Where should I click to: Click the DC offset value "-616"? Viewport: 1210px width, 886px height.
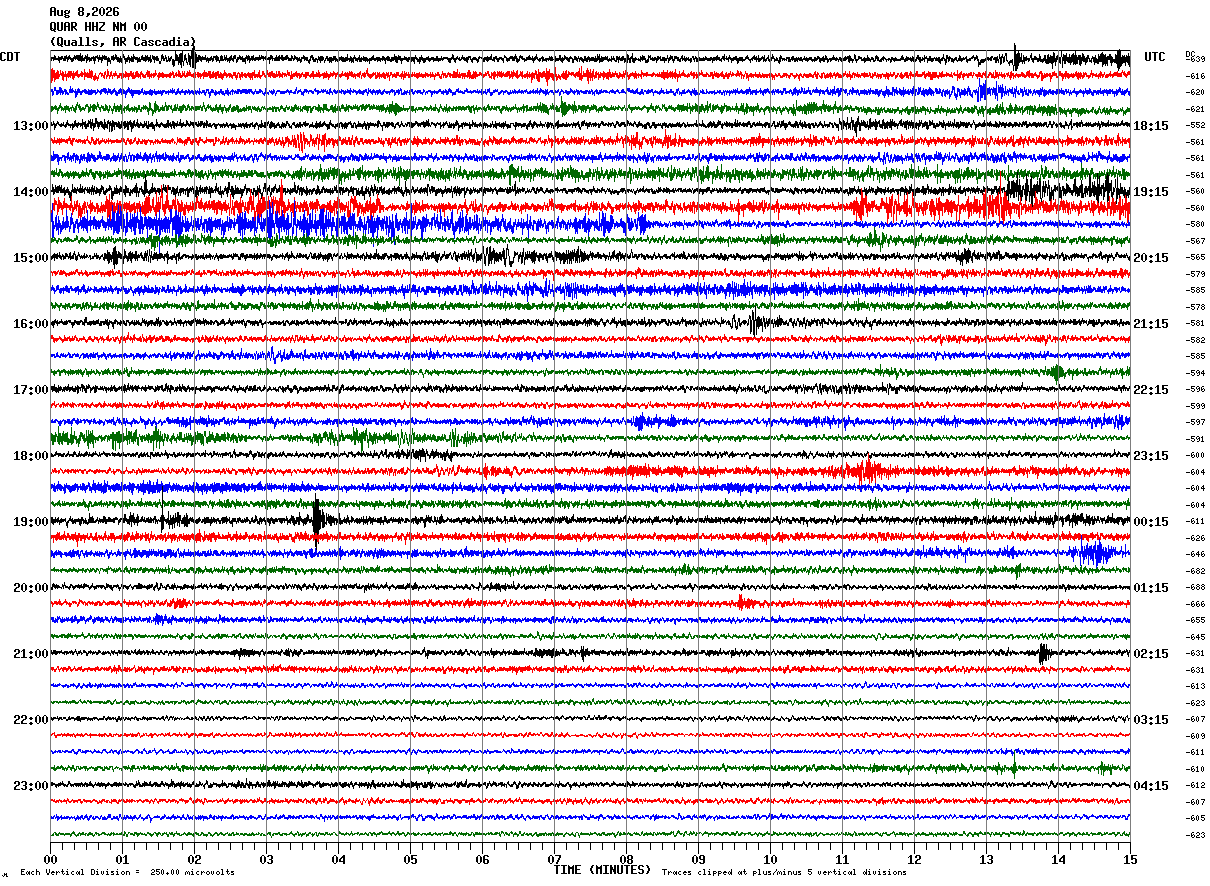pos(1195,76)
